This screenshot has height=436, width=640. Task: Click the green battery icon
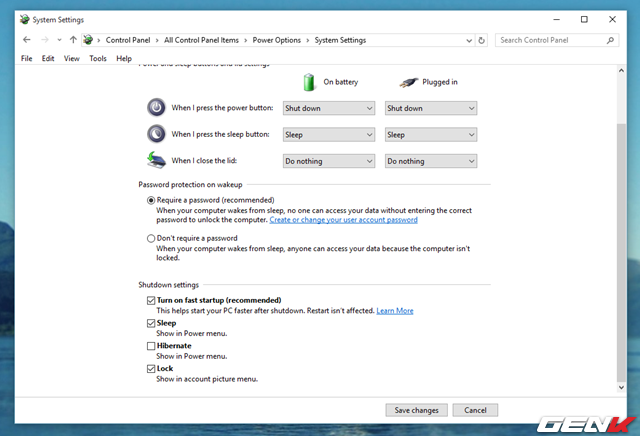[x=309, y=82]
